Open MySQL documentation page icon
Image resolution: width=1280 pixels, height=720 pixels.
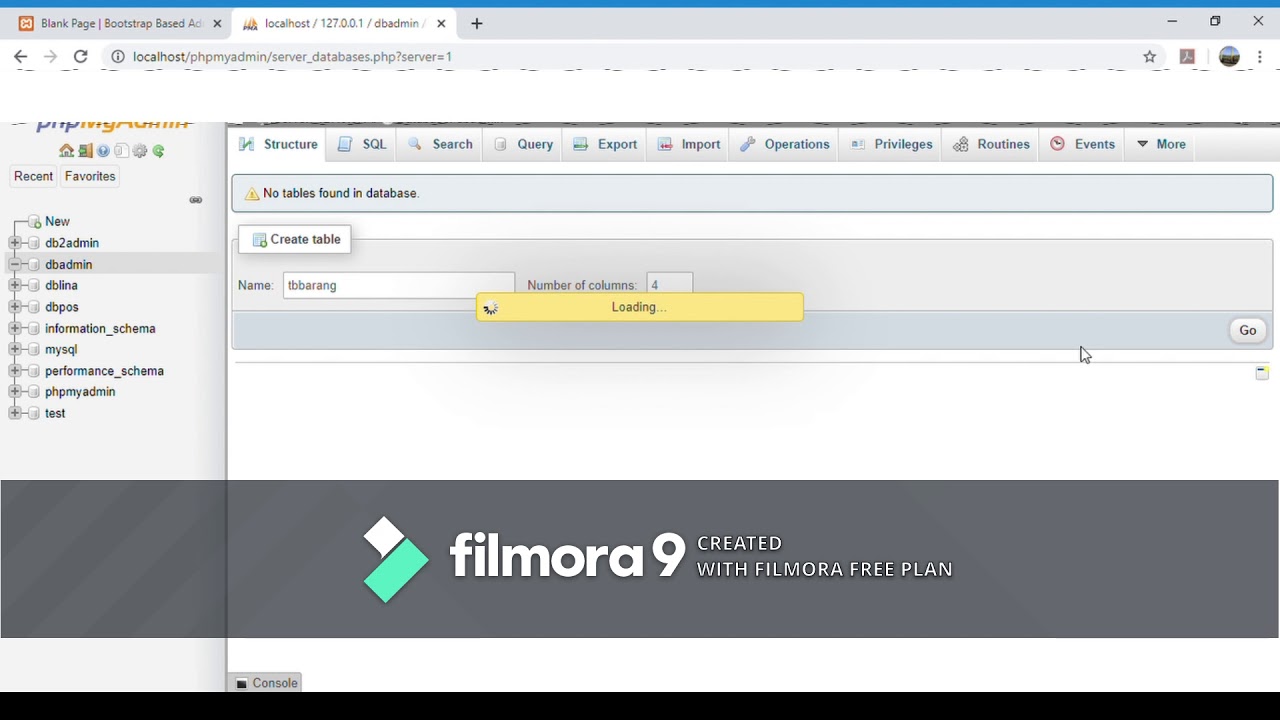click(x=121, y=151)
